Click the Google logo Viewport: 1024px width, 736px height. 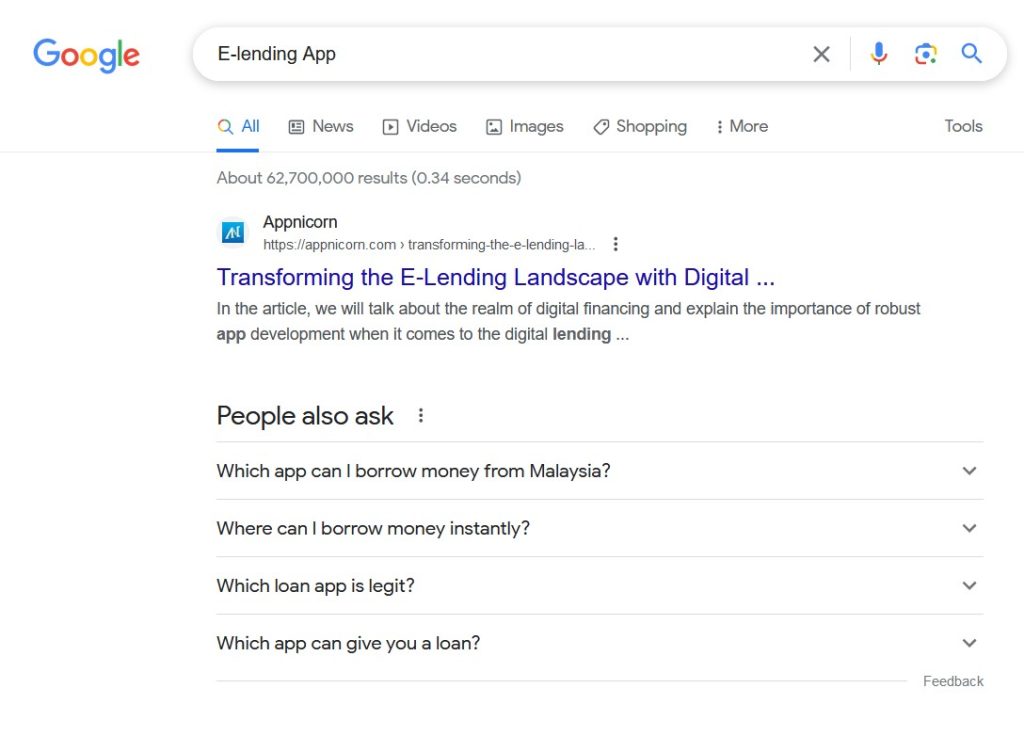point(86,54)
